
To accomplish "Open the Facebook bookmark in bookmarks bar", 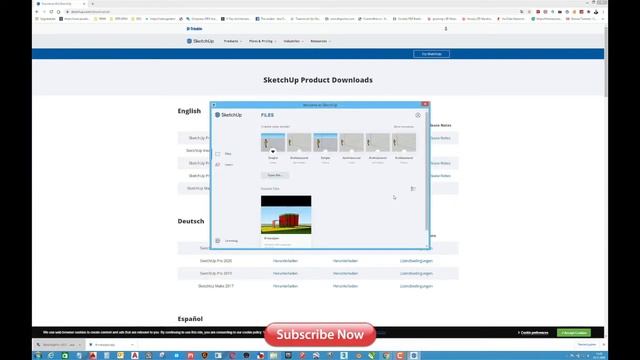I will click(x=271, y=19).
